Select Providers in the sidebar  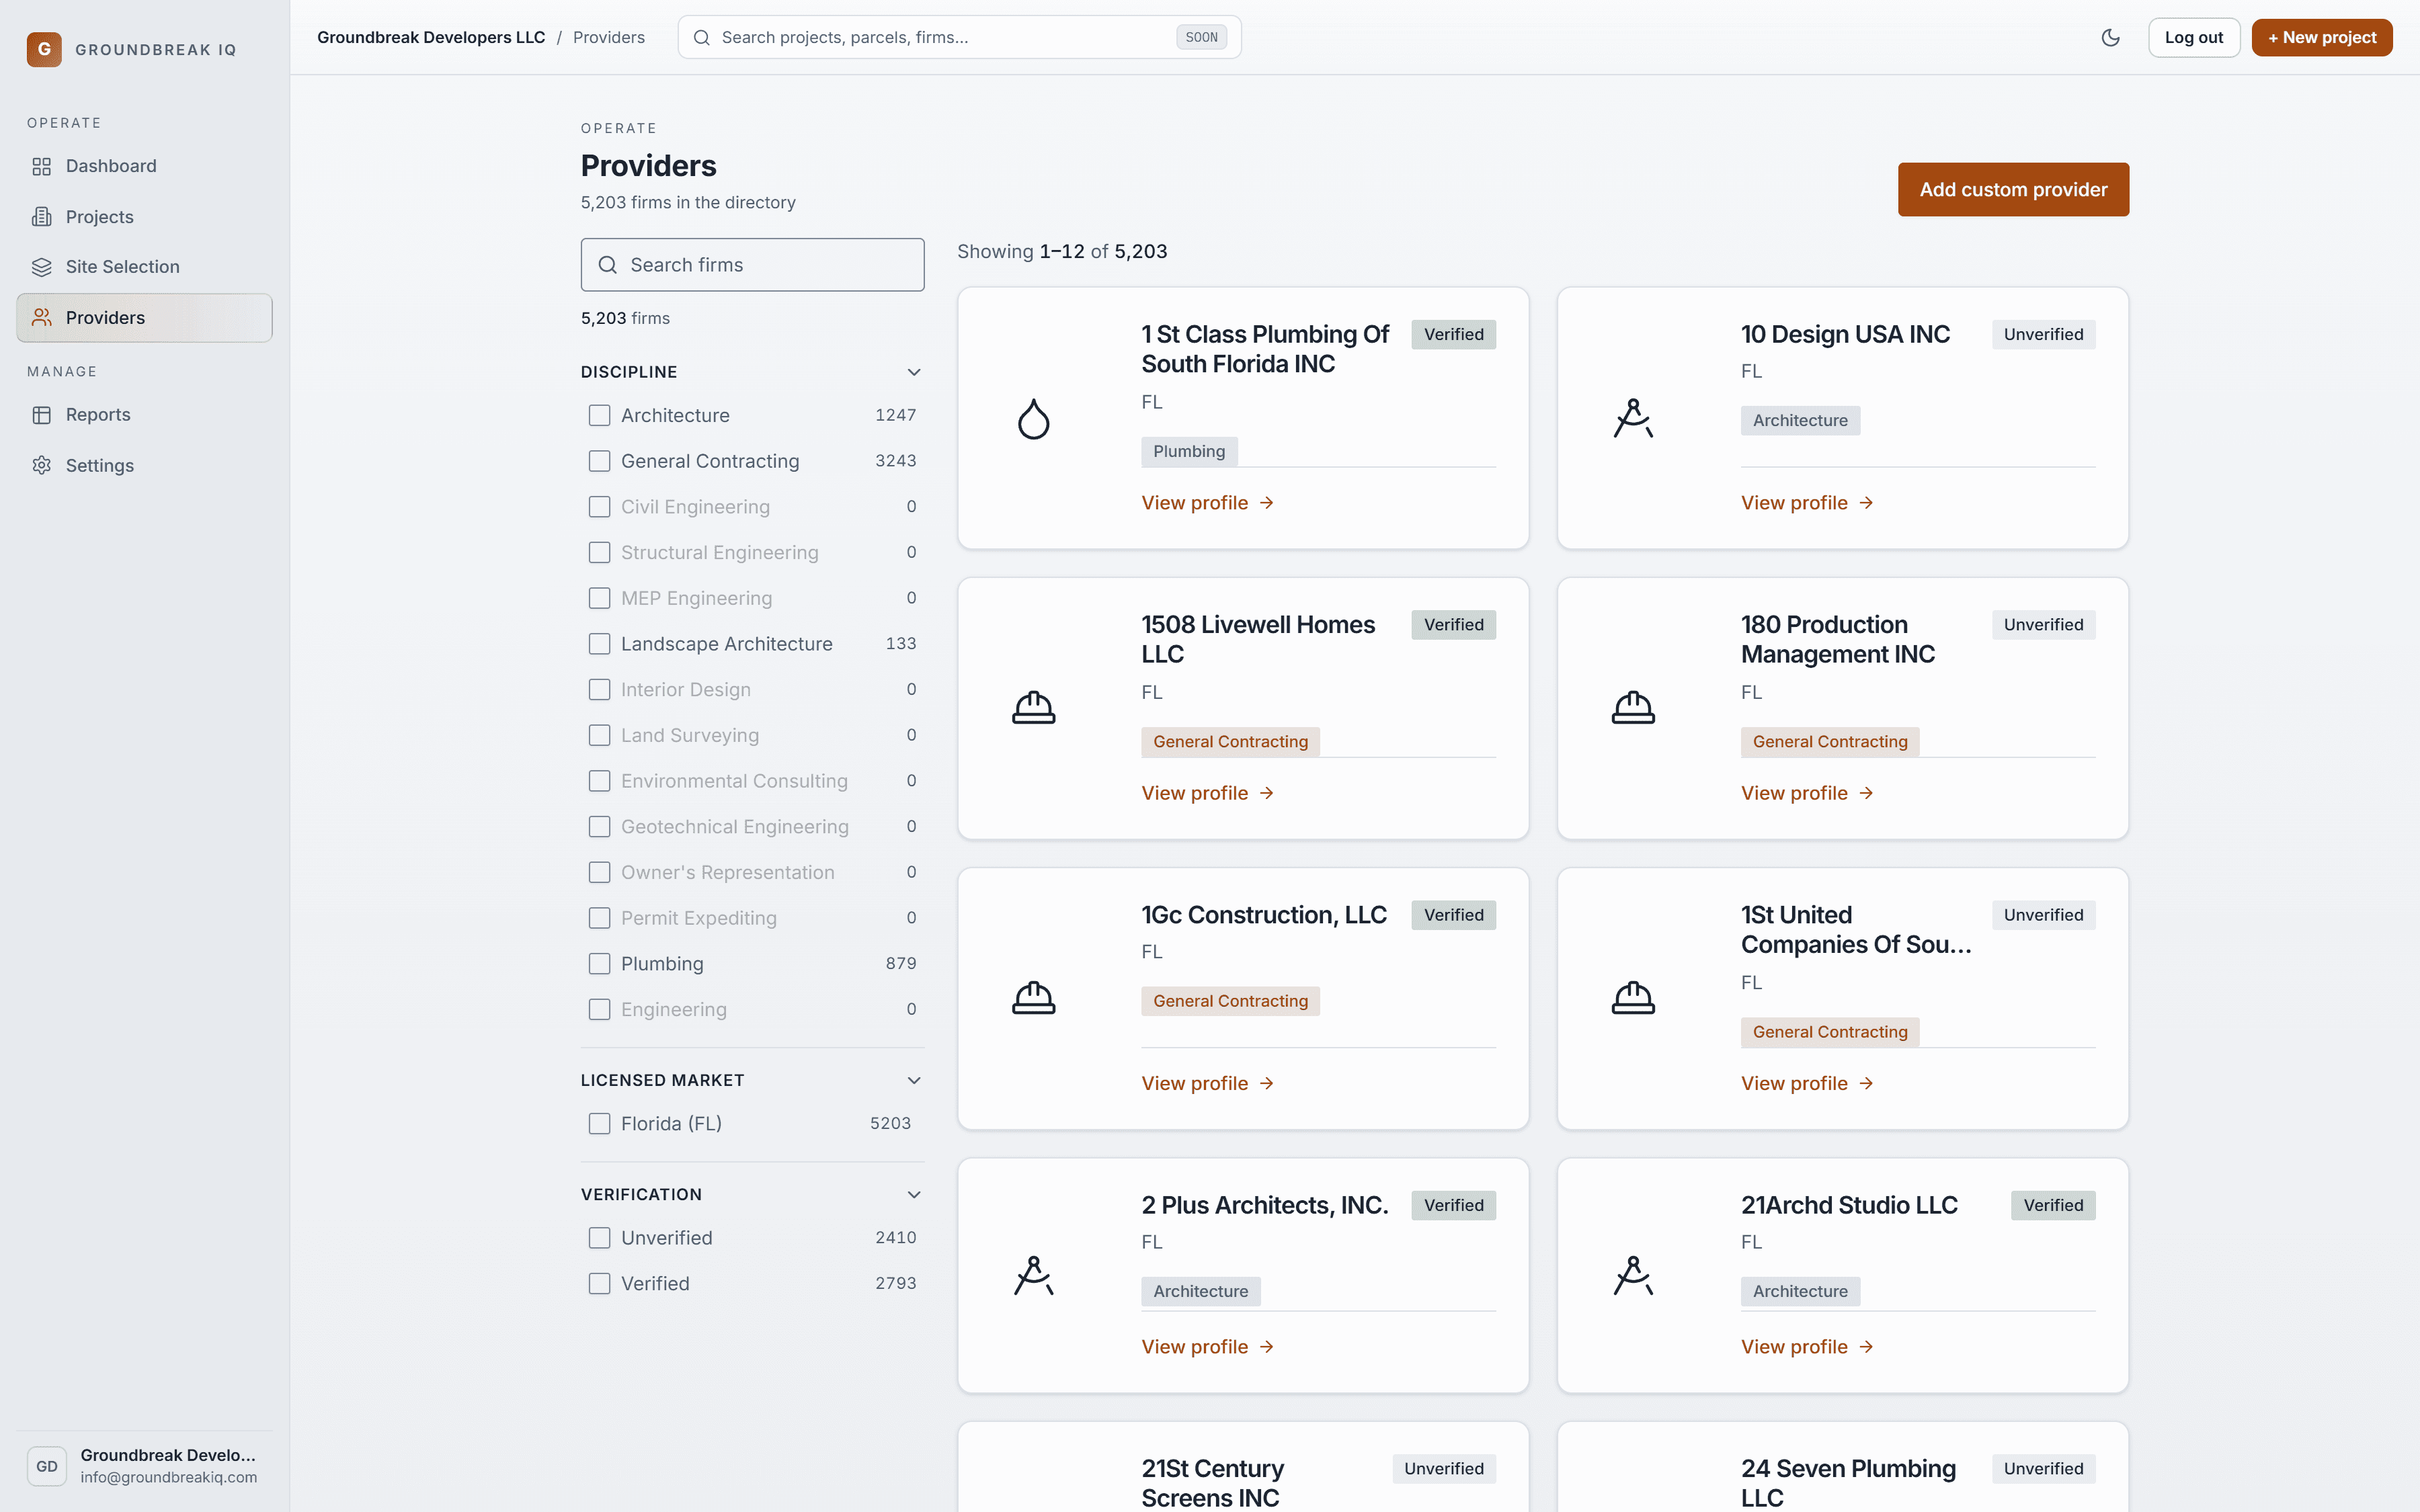144,318
